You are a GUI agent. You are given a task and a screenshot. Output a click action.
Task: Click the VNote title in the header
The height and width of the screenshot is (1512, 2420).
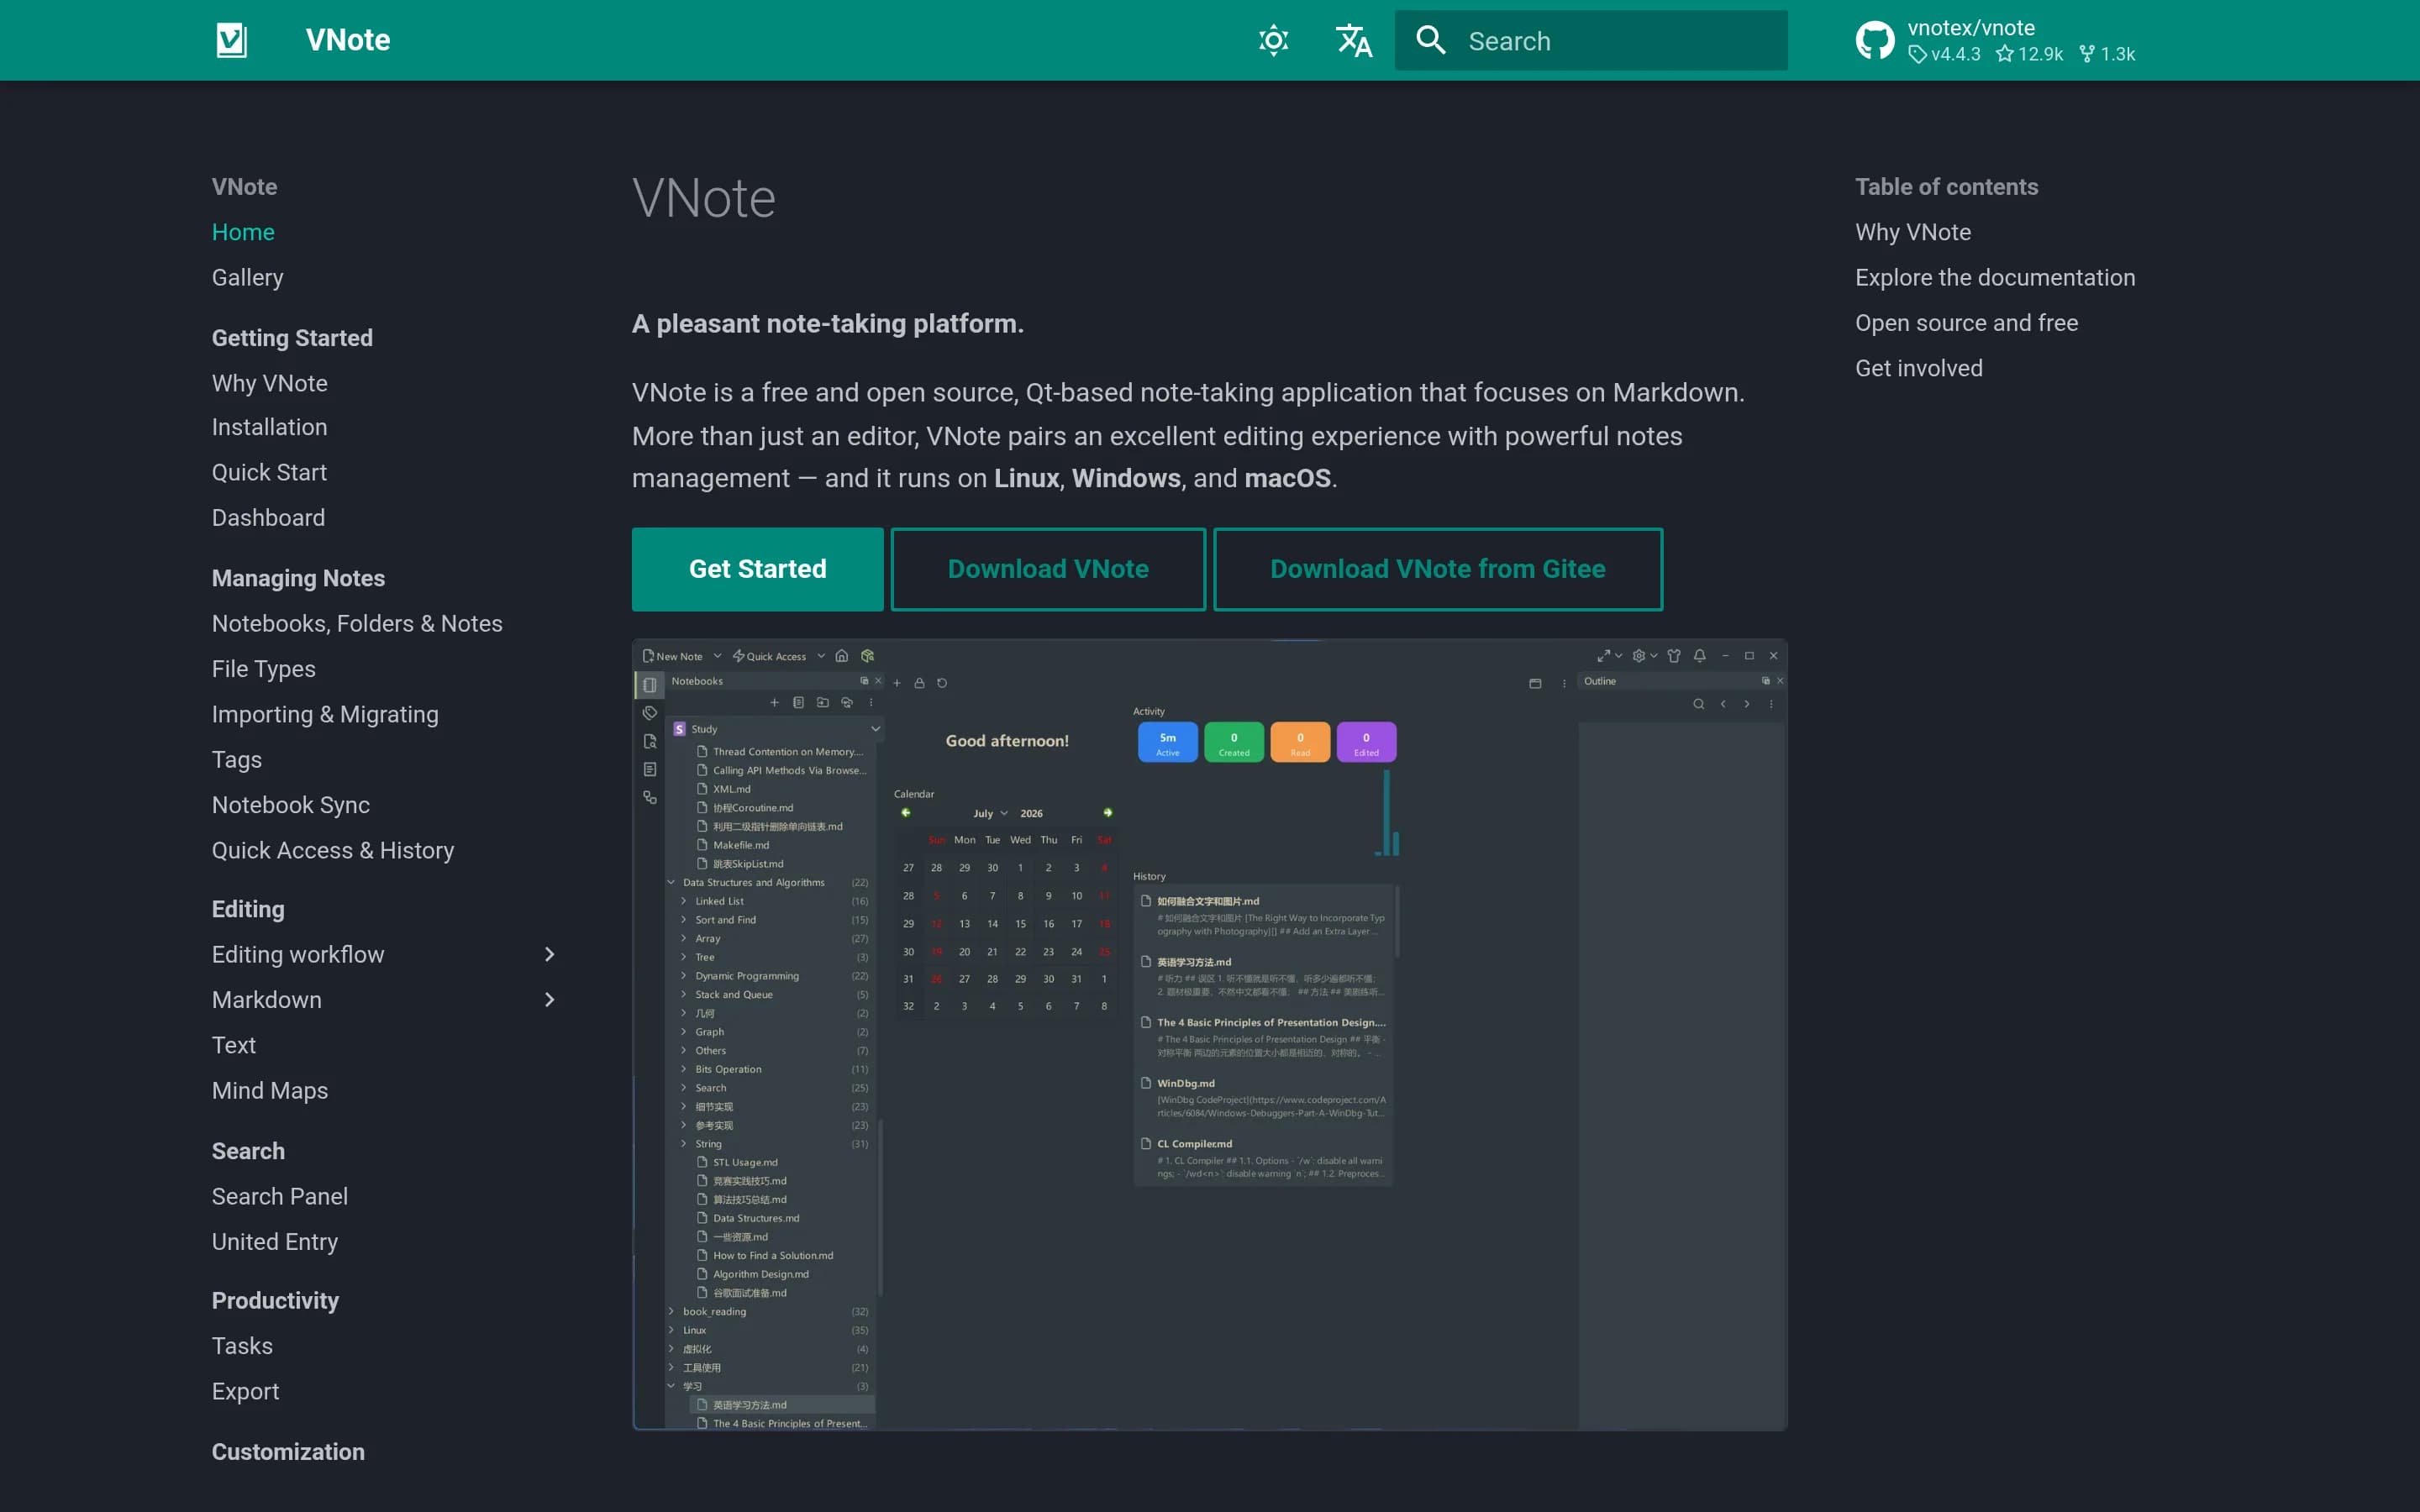347,40
